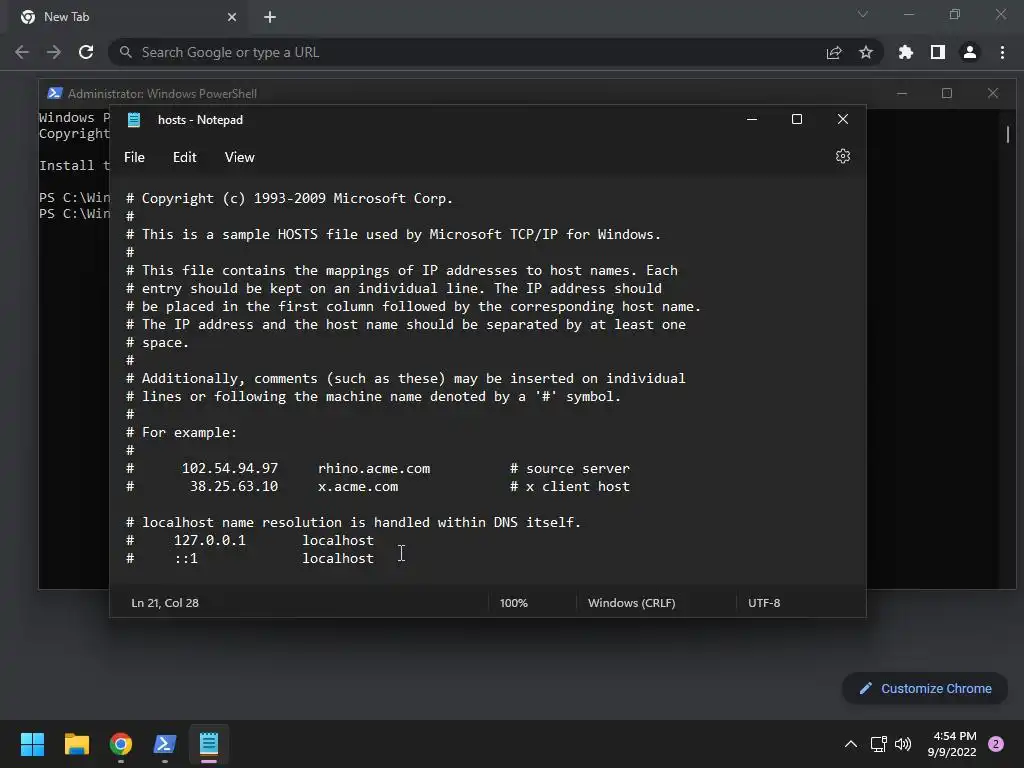Click the Administrator: Windows PowerShell title
Viewport: 1024px width, 768px height.
pos(162,93)
